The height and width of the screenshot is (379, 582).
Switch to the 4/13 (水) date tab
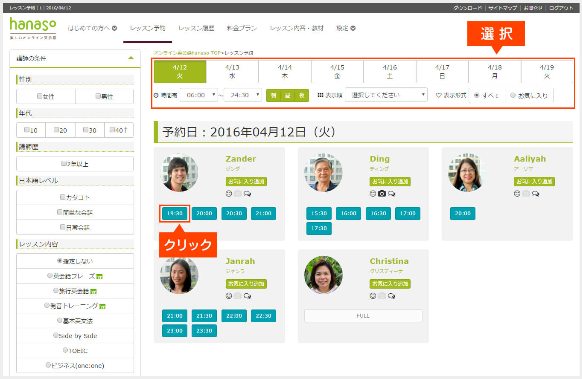click(232, 71)
